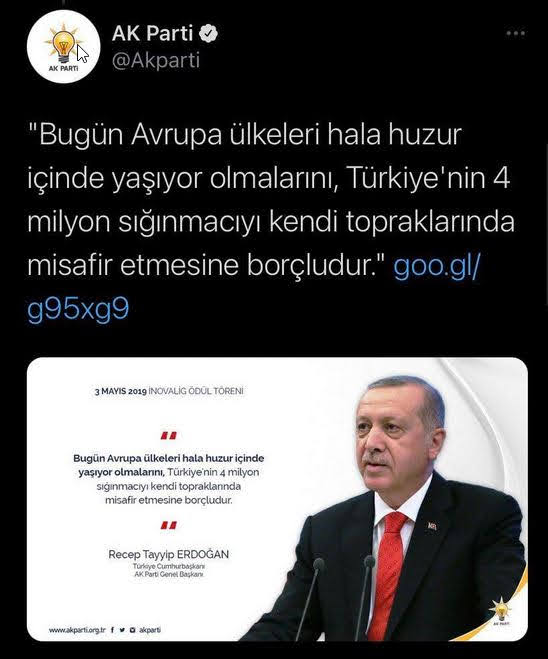Open the three-dot more options menu

516,33
